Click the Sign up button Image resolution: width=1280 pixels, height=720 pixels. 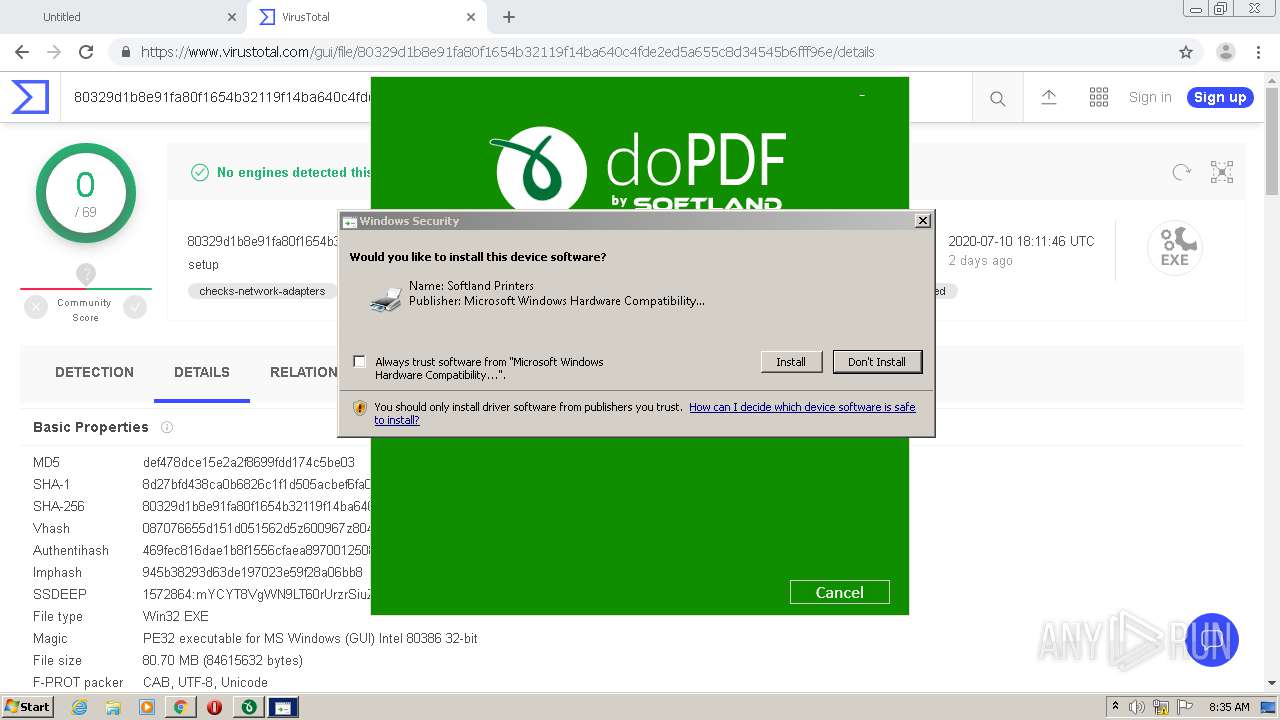click(1220, 97)
